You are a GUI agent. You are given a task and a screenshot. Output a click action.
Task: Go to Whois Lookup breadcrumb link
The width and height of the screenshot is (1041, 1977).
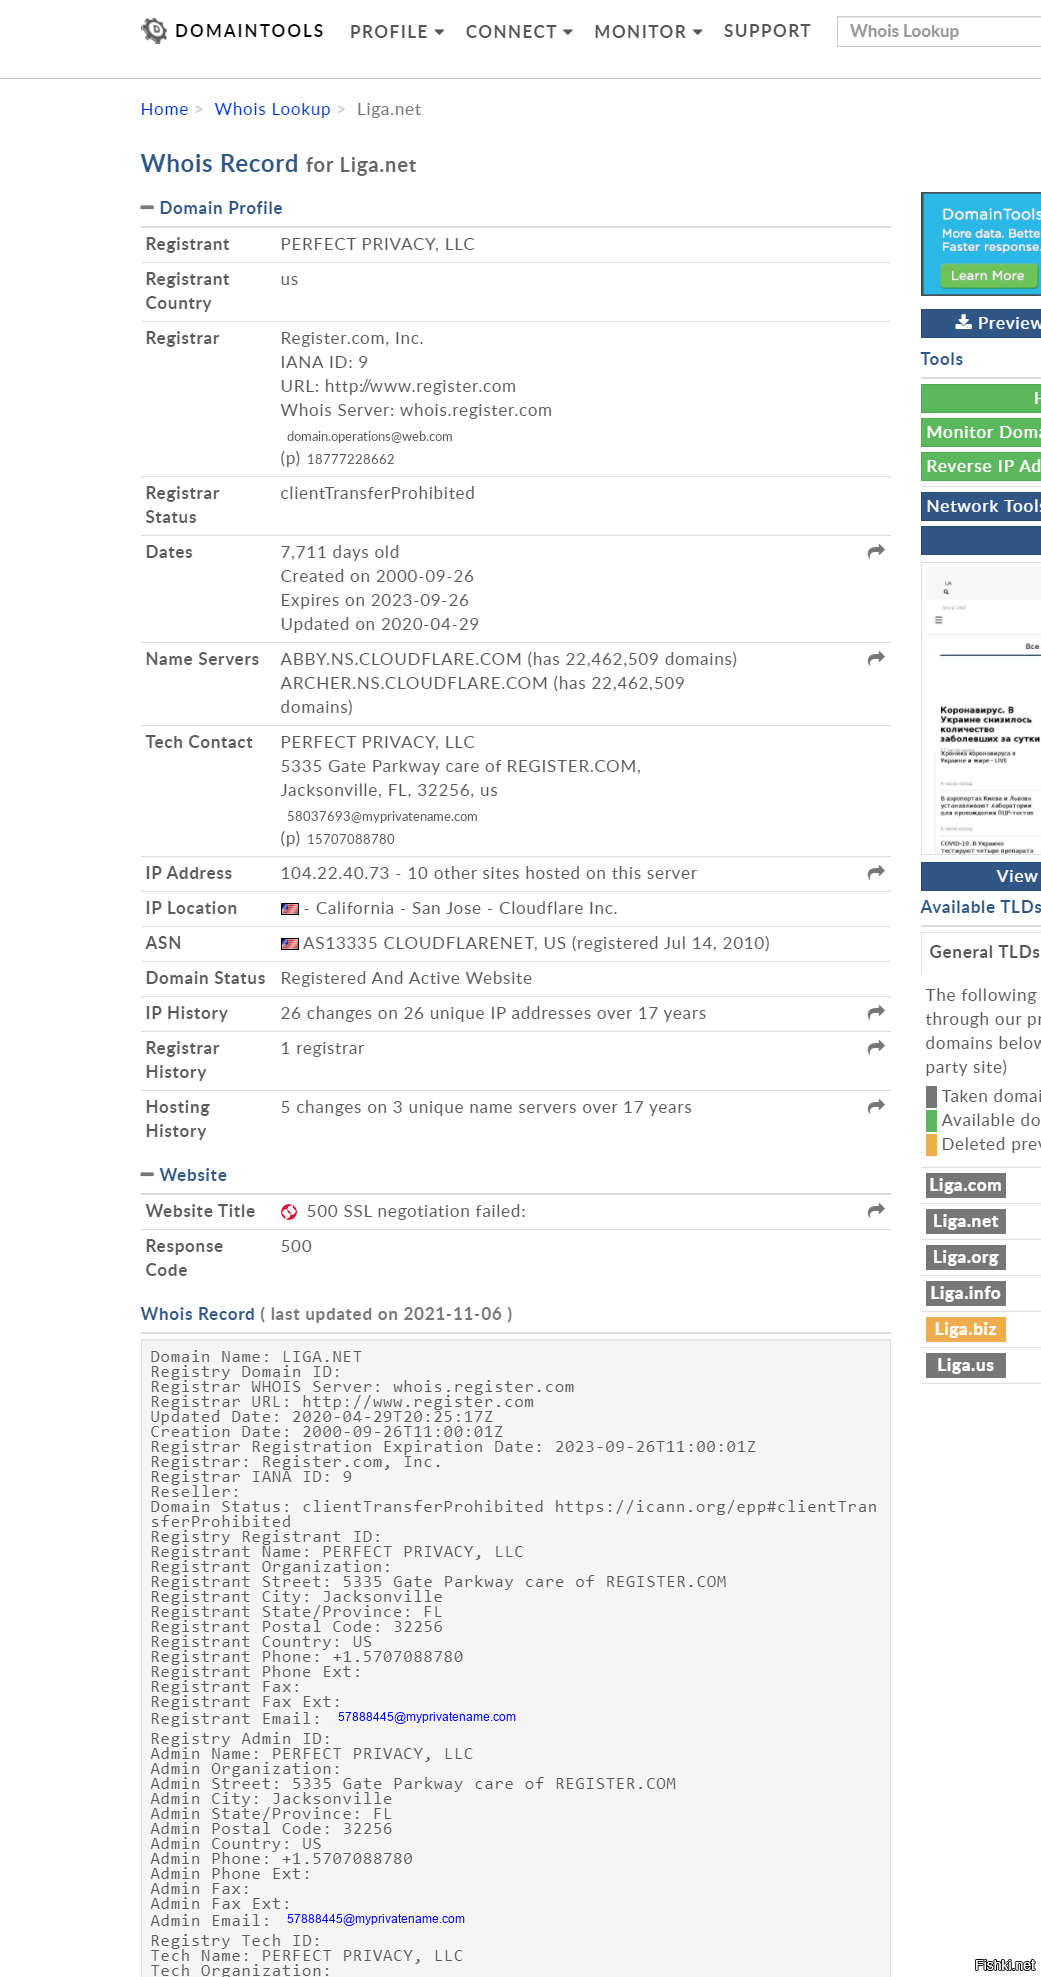pos(272,109)
